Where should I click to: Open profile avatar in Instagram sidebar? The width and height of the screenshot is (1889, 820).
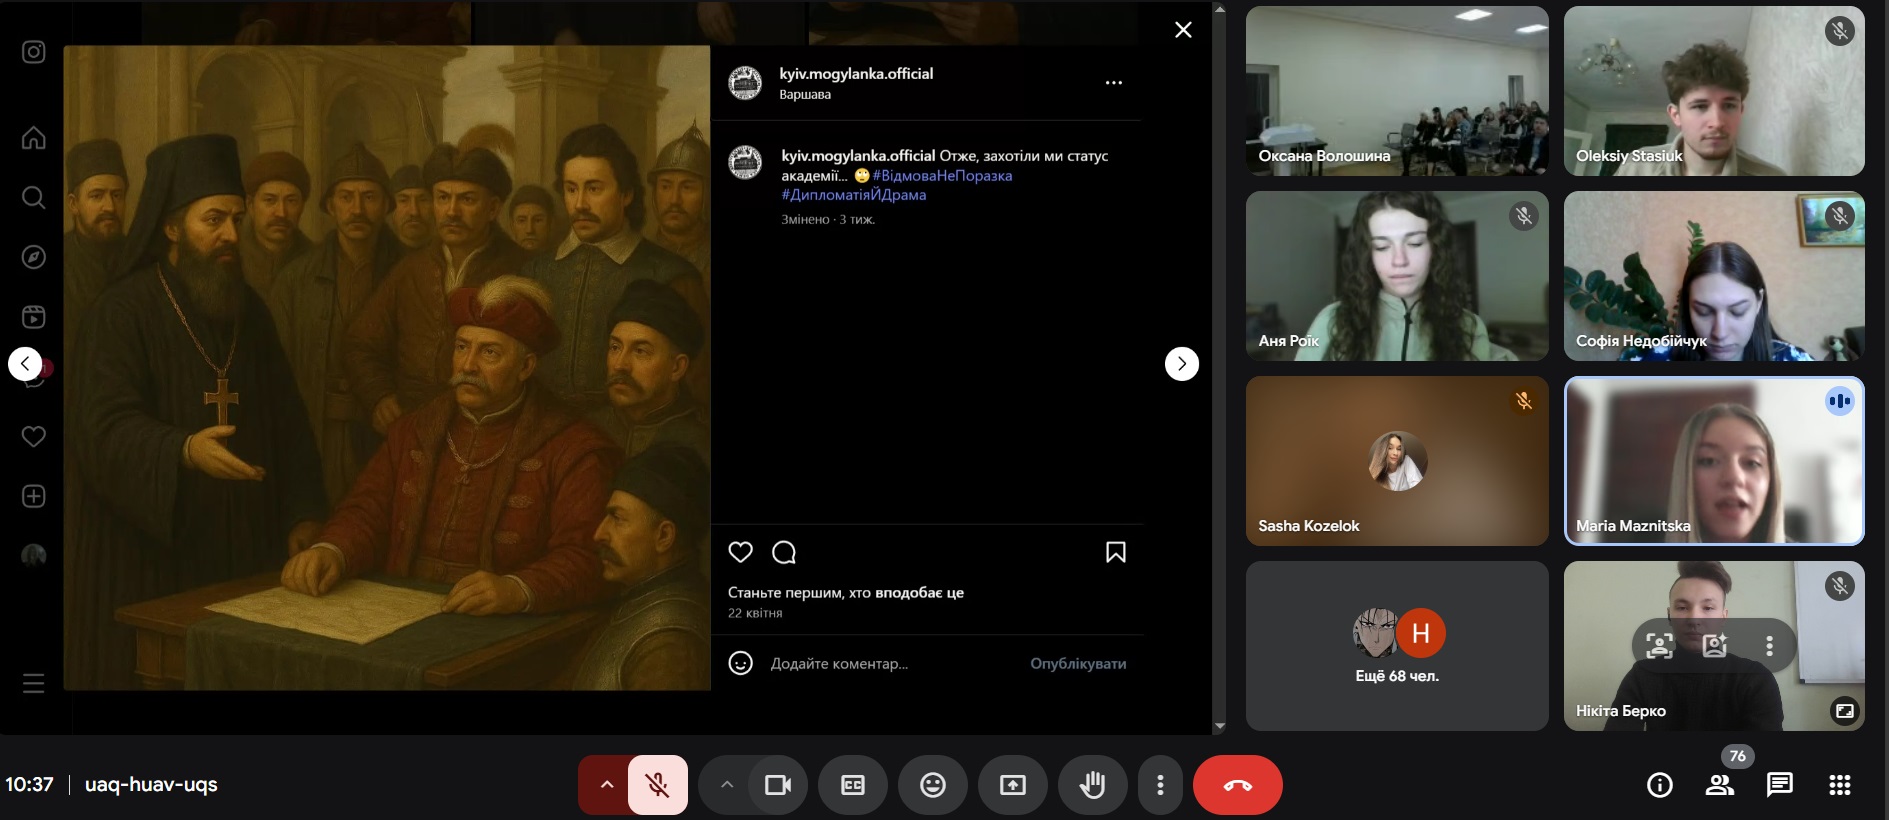(33, 556)
